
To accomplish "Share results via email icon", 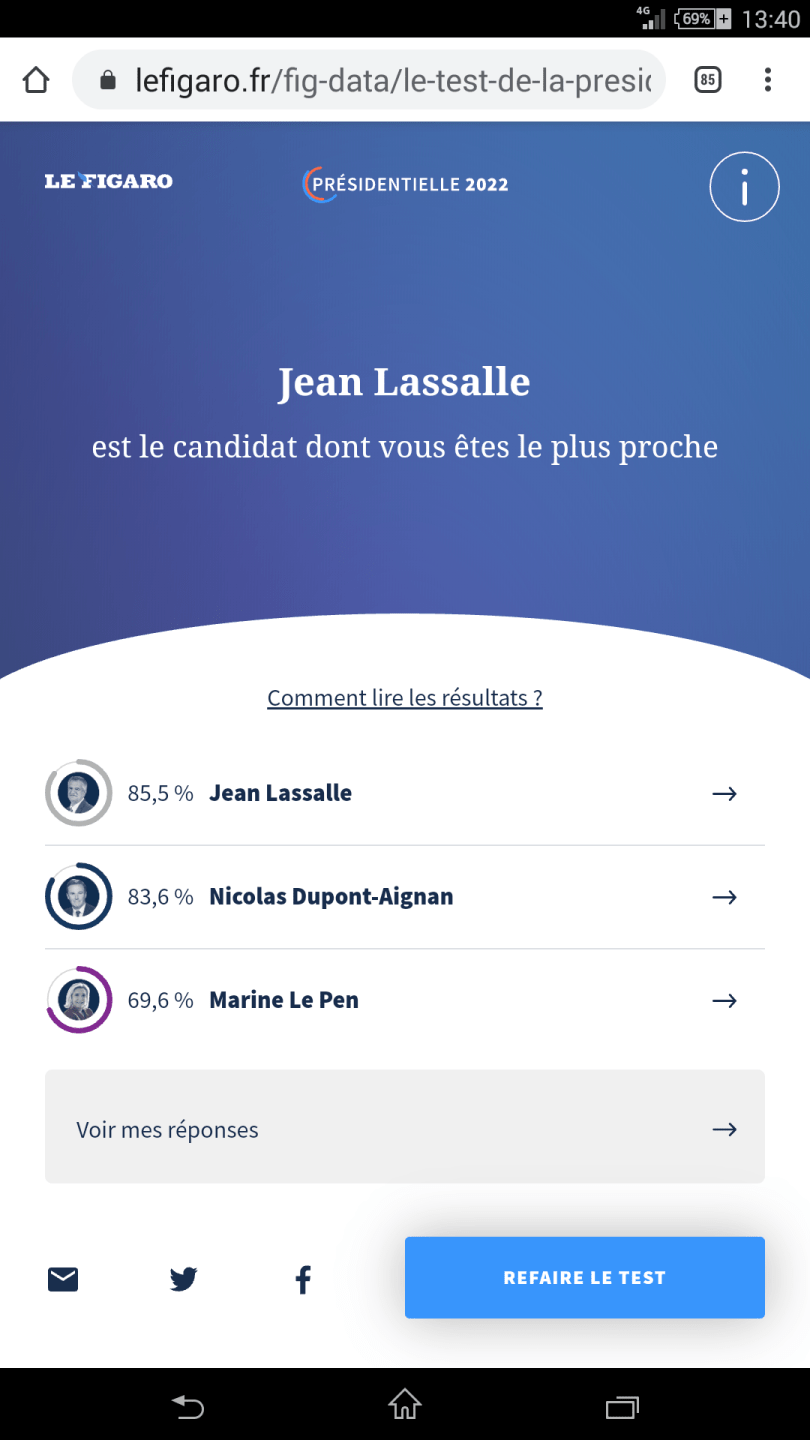I will [x=63, y=1278].
